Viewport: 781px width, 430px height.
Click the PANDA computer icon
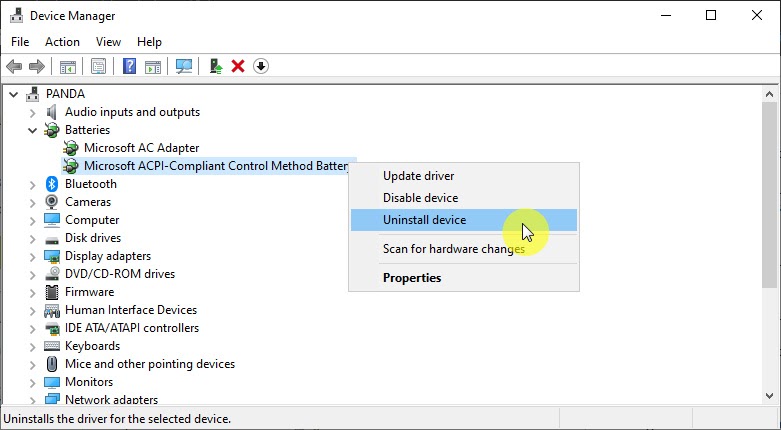pos(33,94)
